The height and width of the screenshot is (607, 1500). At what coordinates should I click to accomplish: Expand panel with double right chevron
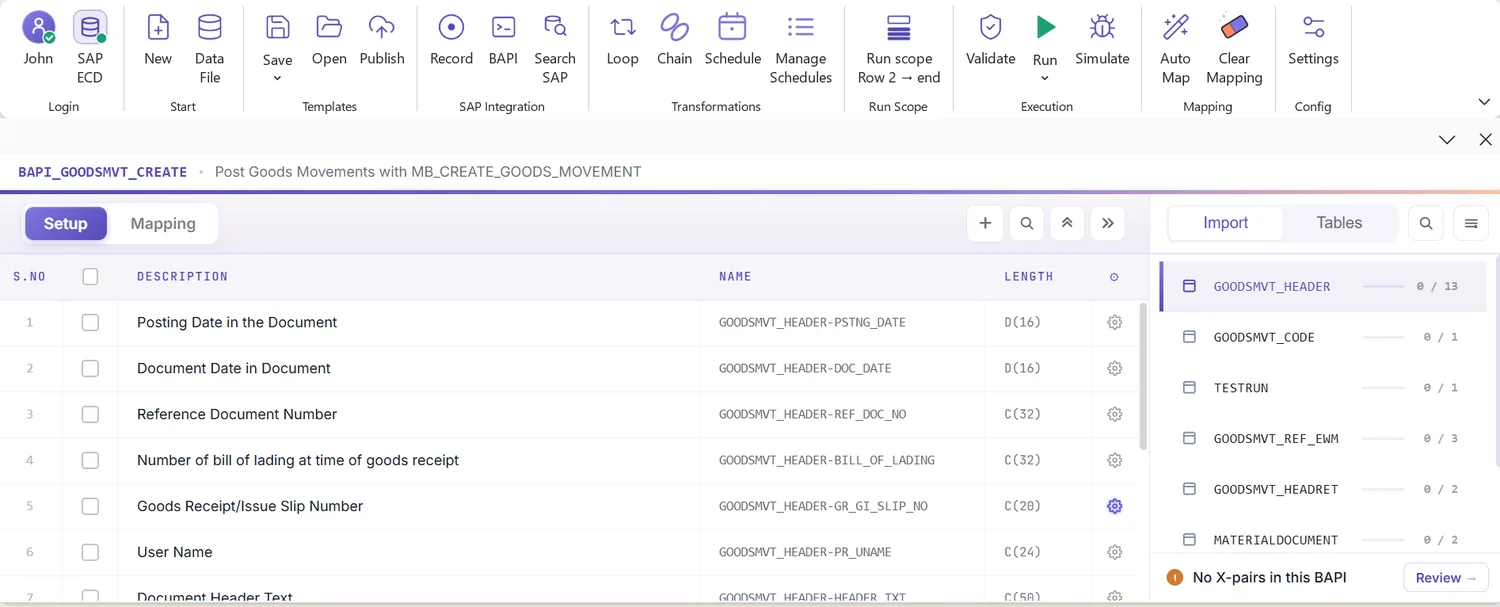(1108, 223)
